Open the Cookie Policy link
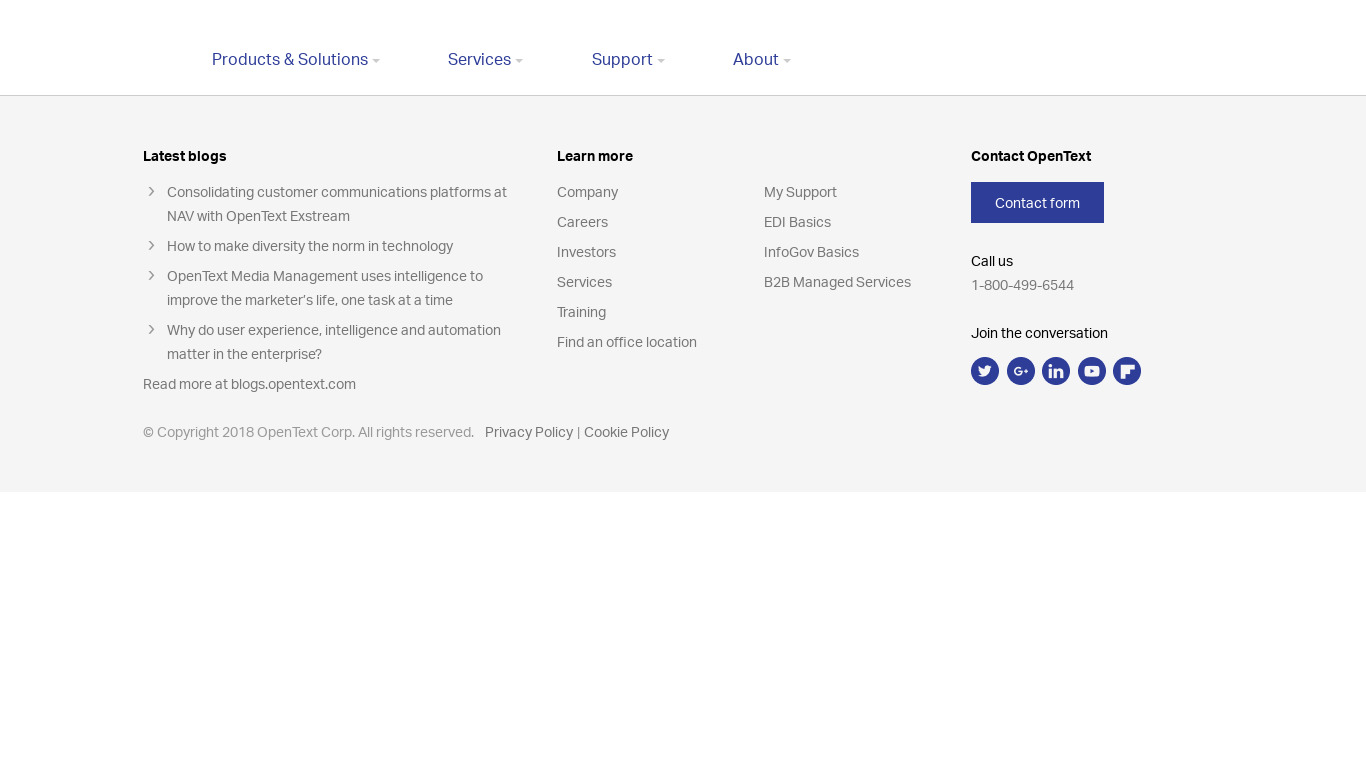 [626, 432]
